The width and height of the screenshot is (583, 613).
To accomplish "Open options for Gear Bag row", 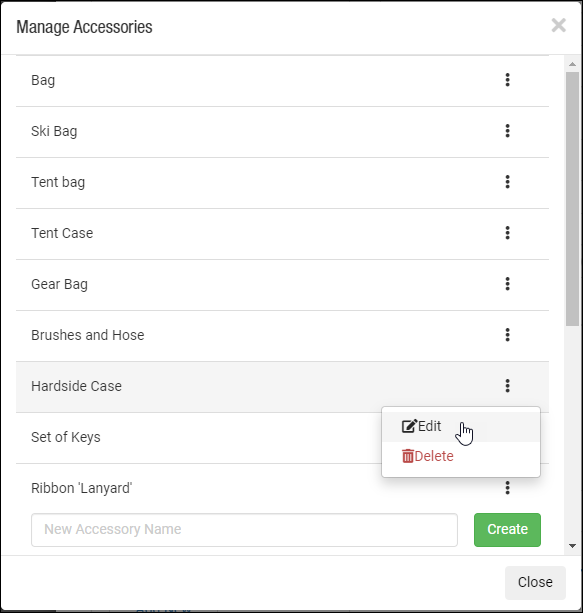I will pyautogui.click(x=507, y=284).
